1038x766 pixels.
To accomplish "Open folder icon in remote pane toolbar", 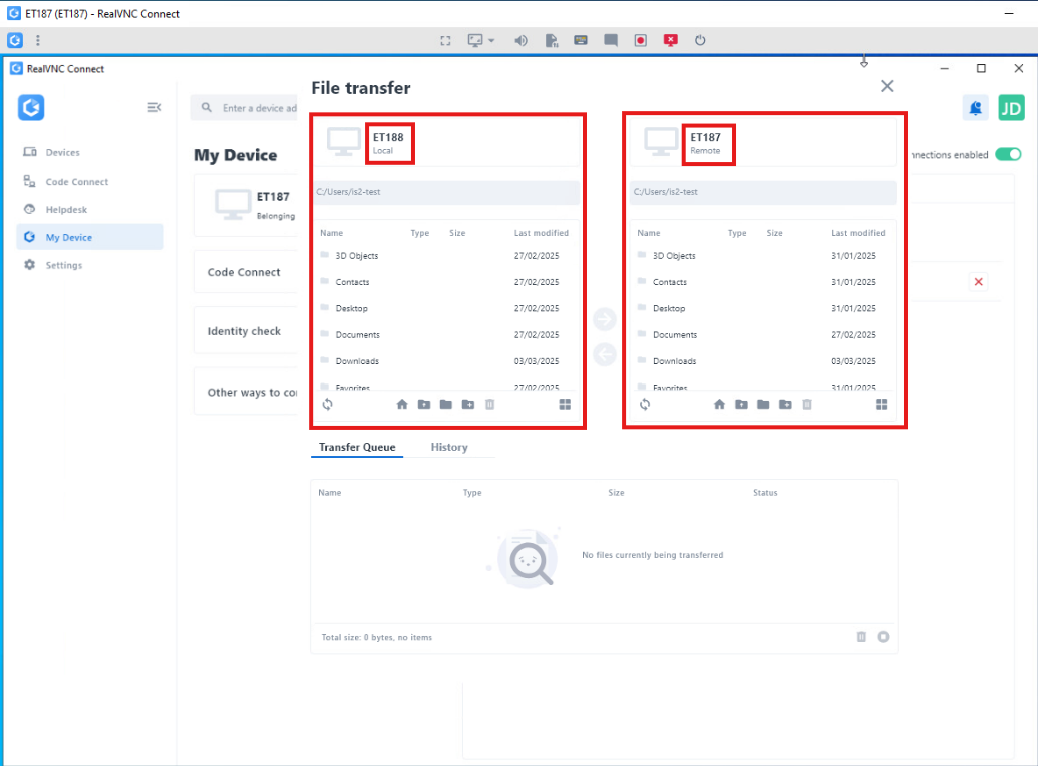I will (x=763, y=405).
